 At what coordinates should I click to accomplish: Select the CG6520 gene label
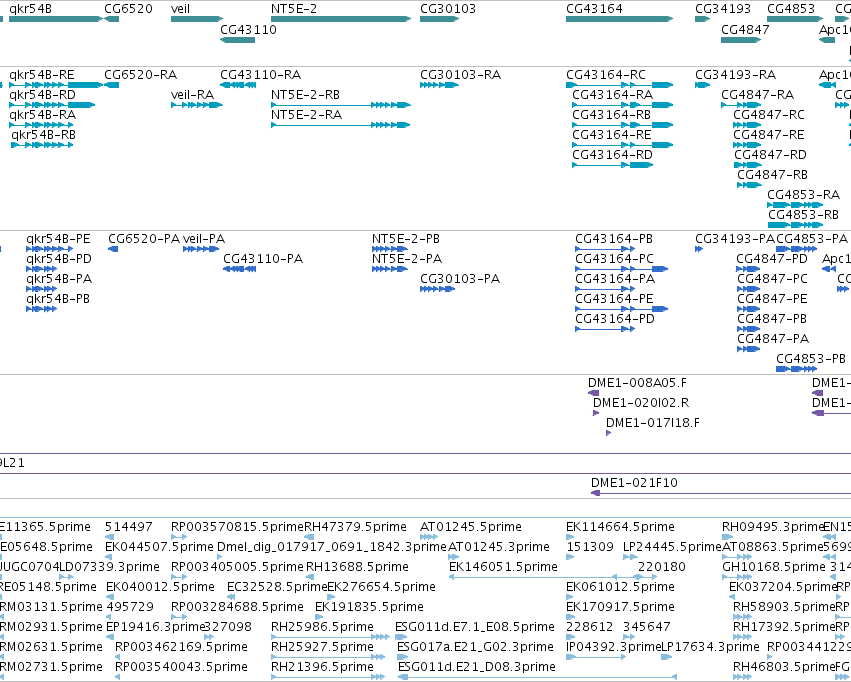pos(129,9)
